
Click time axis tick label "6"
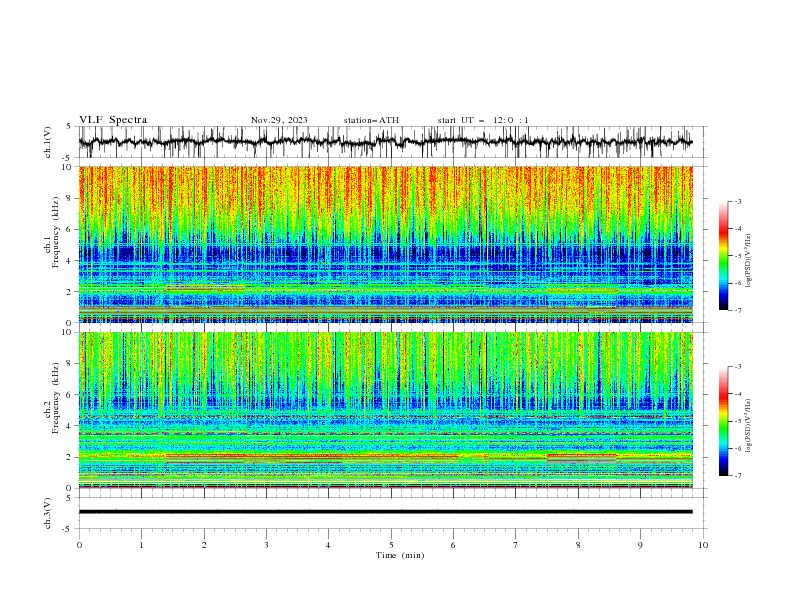[x=453, y=545]
